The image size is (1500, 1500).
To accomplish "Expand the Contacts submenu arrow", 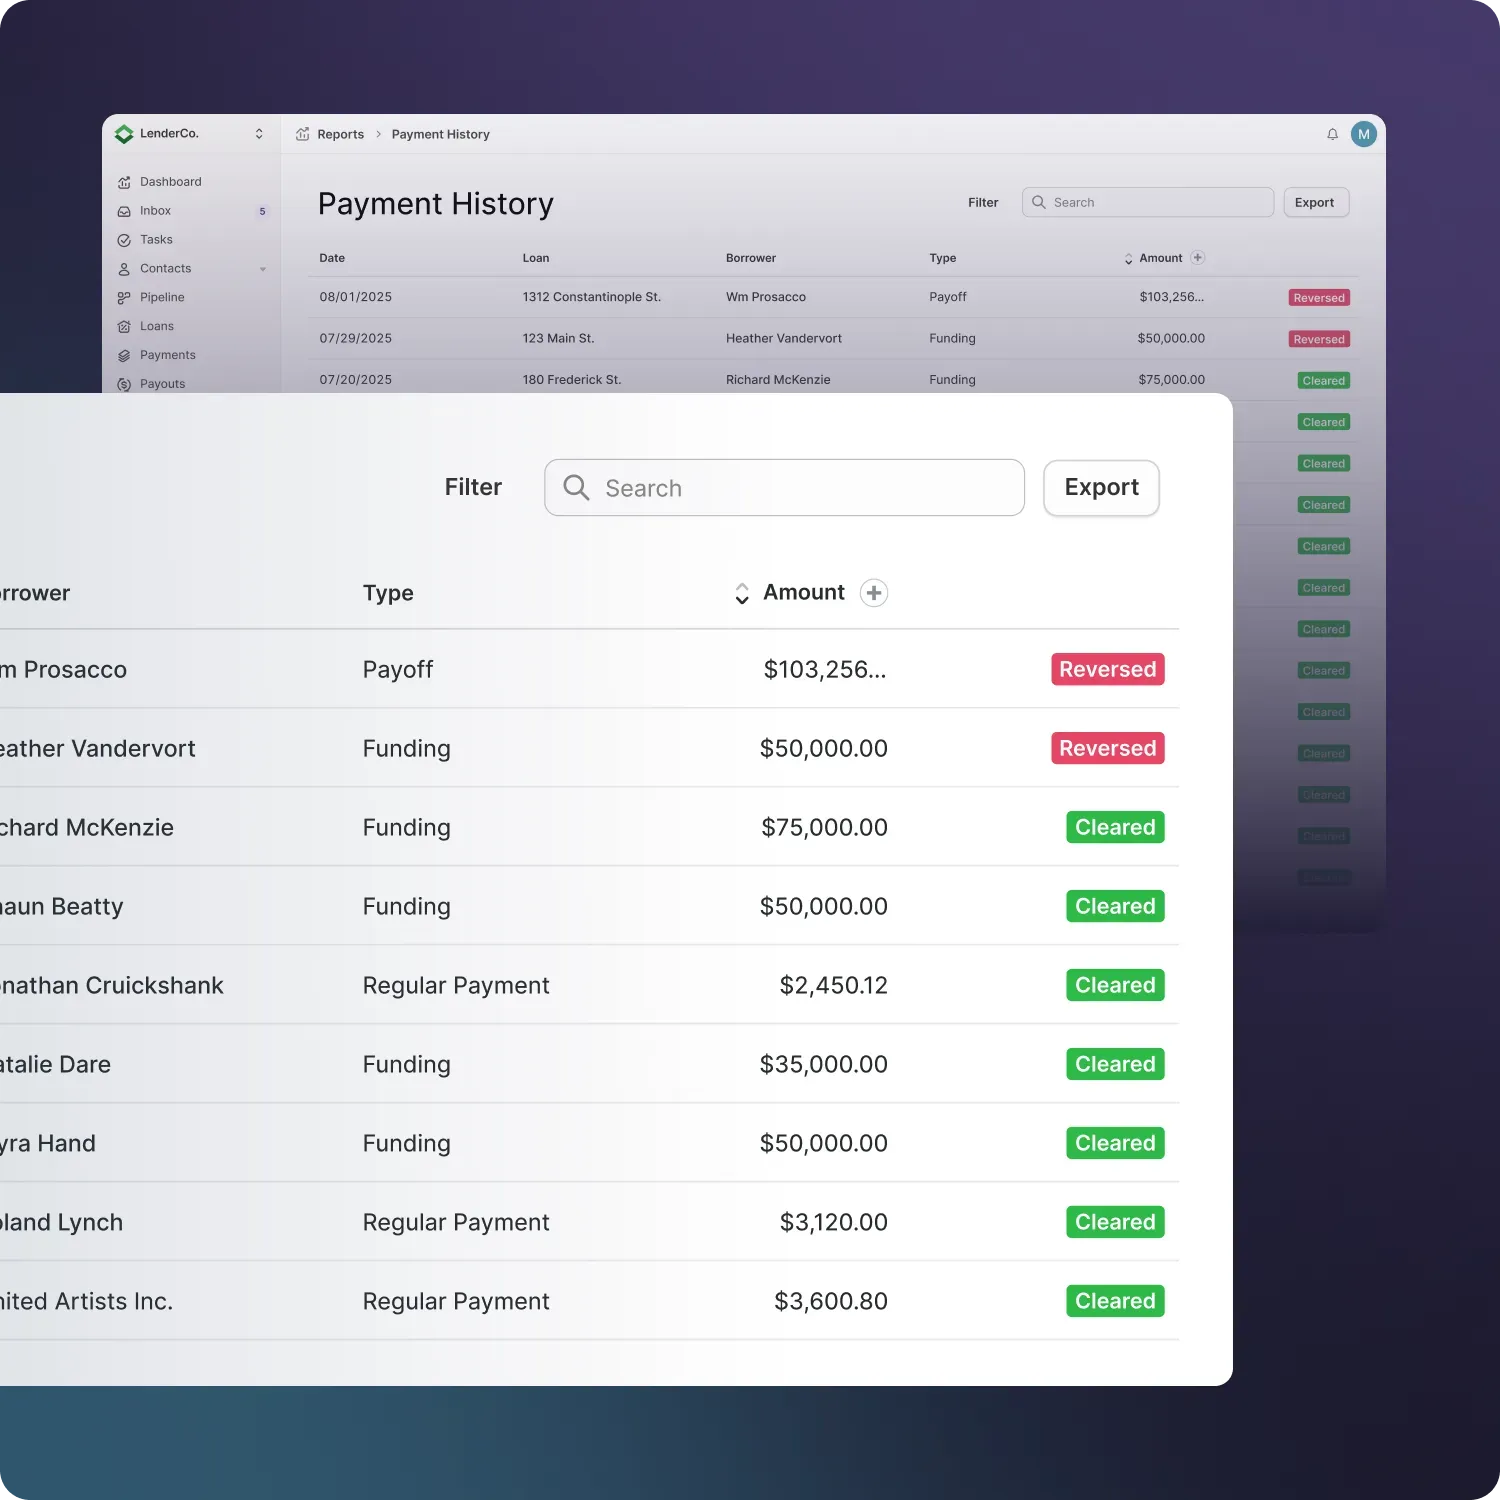I will coord(263,269).
